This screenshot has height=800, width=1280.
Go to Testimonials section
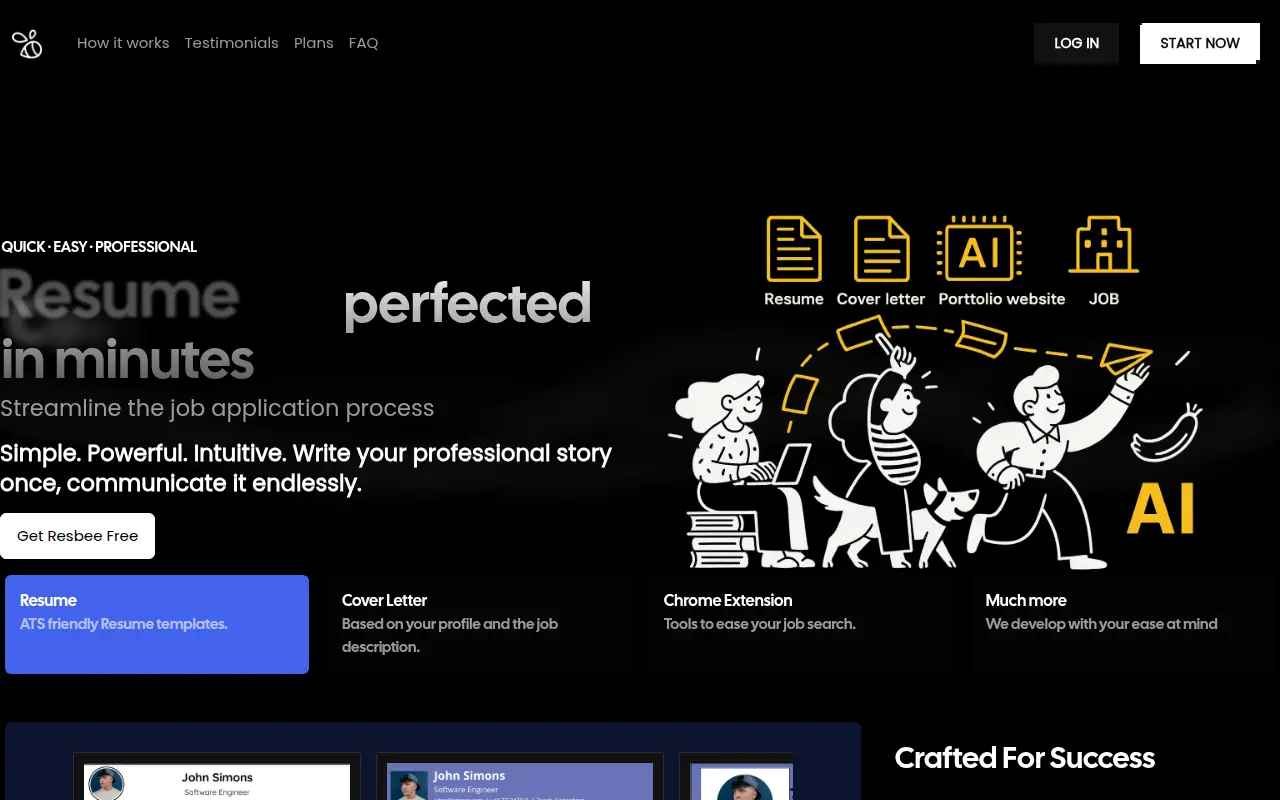232,43
